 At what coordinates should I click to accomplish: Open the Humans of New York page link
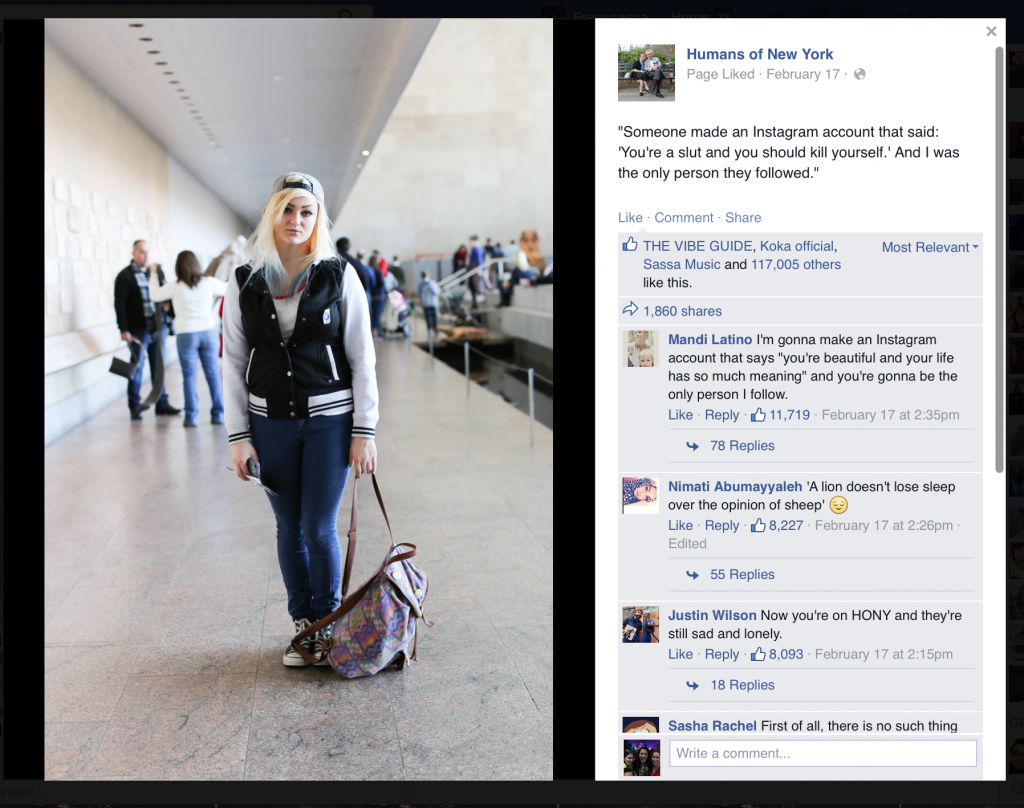pos(760,54)
